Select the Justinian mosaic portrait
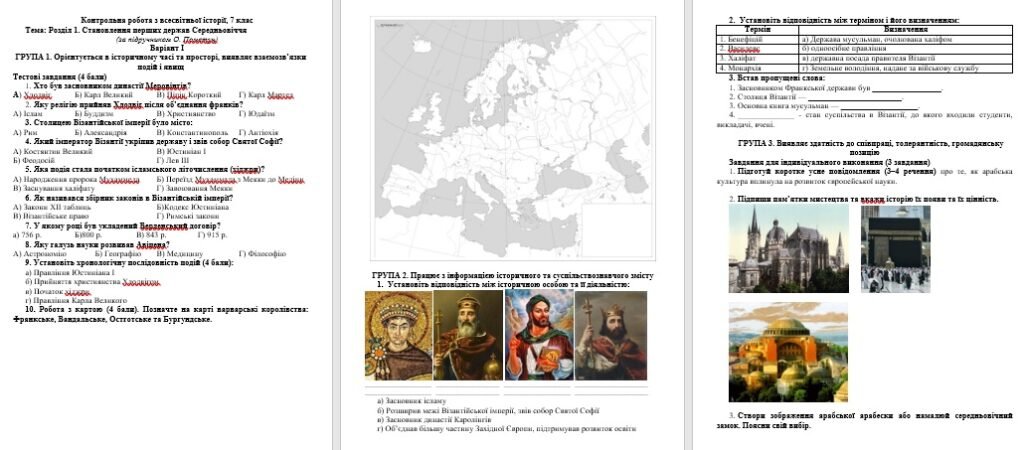The width and height of the screenshot is (1024, 450). point(397,334)
